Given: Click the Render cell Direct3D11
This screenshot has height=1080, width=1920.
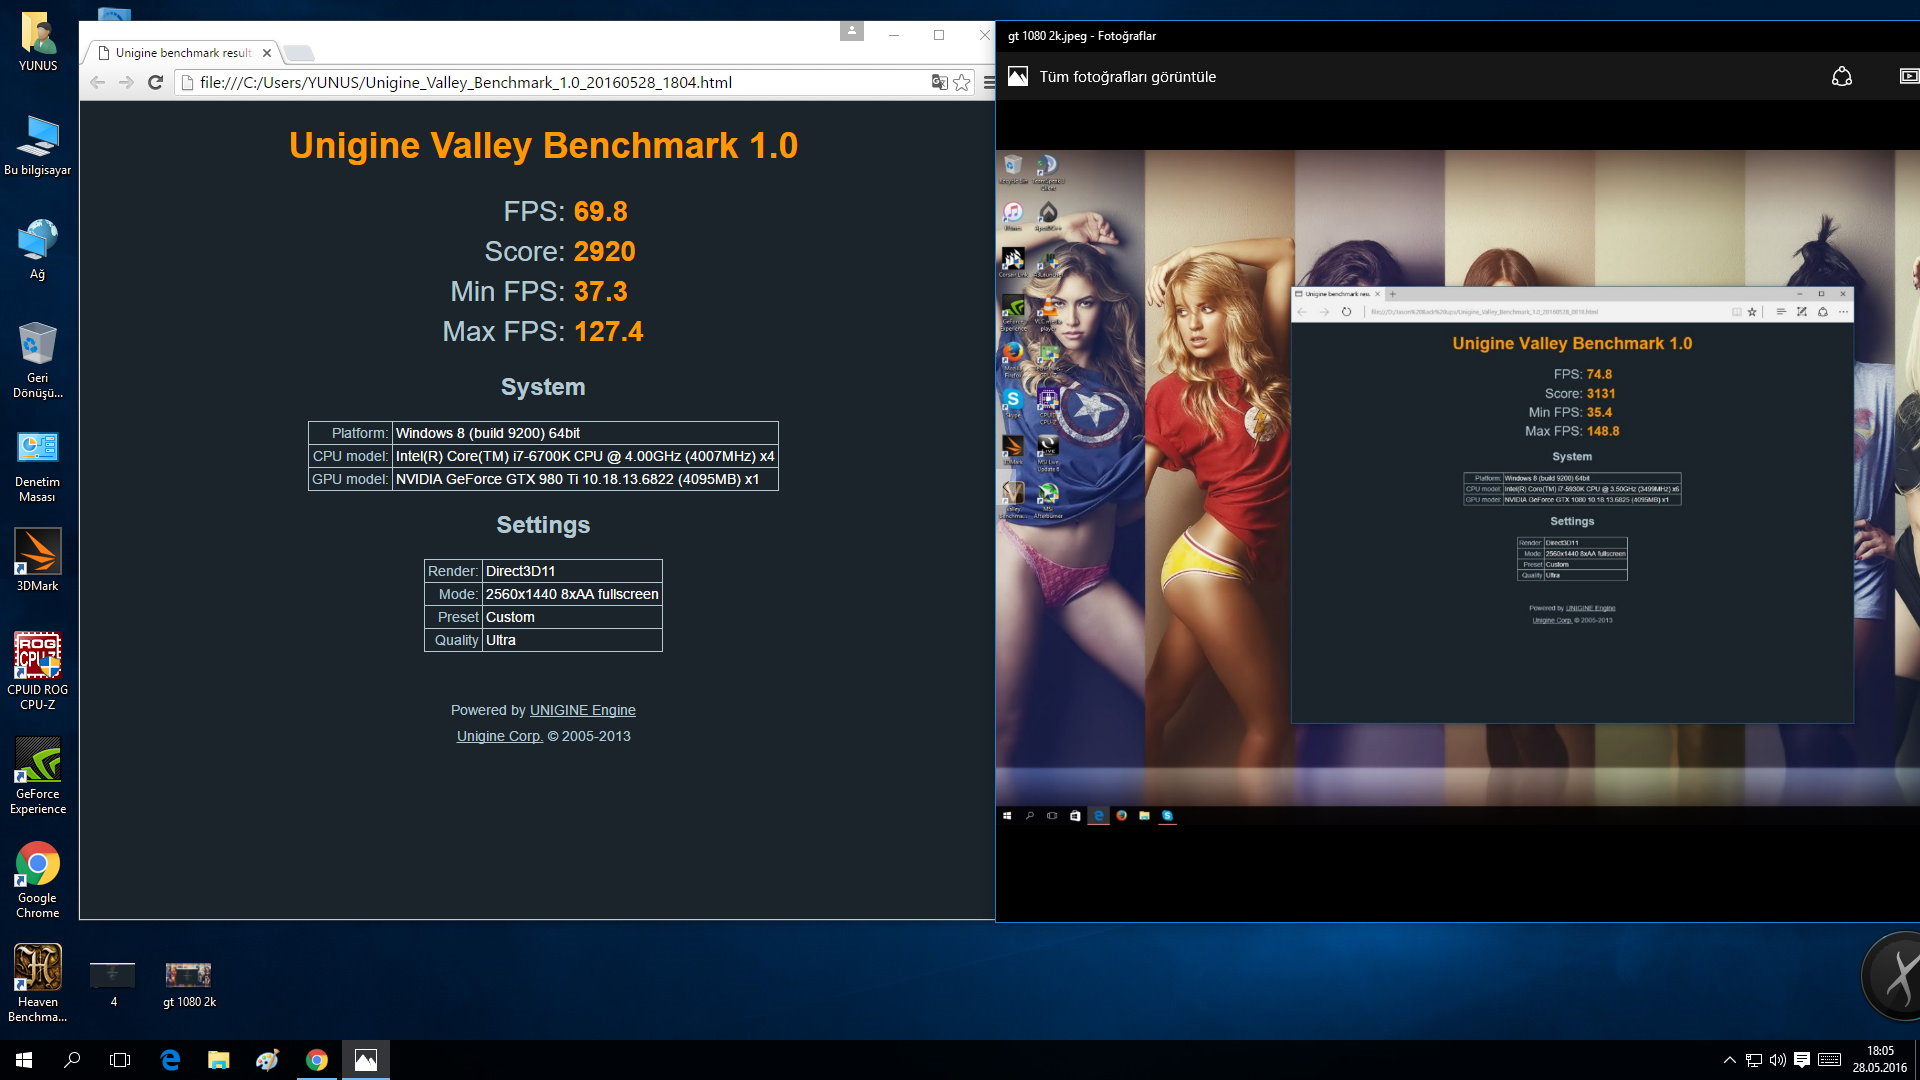Looking at the screenshot, I should pyautogui.click(x=572, y=571).
